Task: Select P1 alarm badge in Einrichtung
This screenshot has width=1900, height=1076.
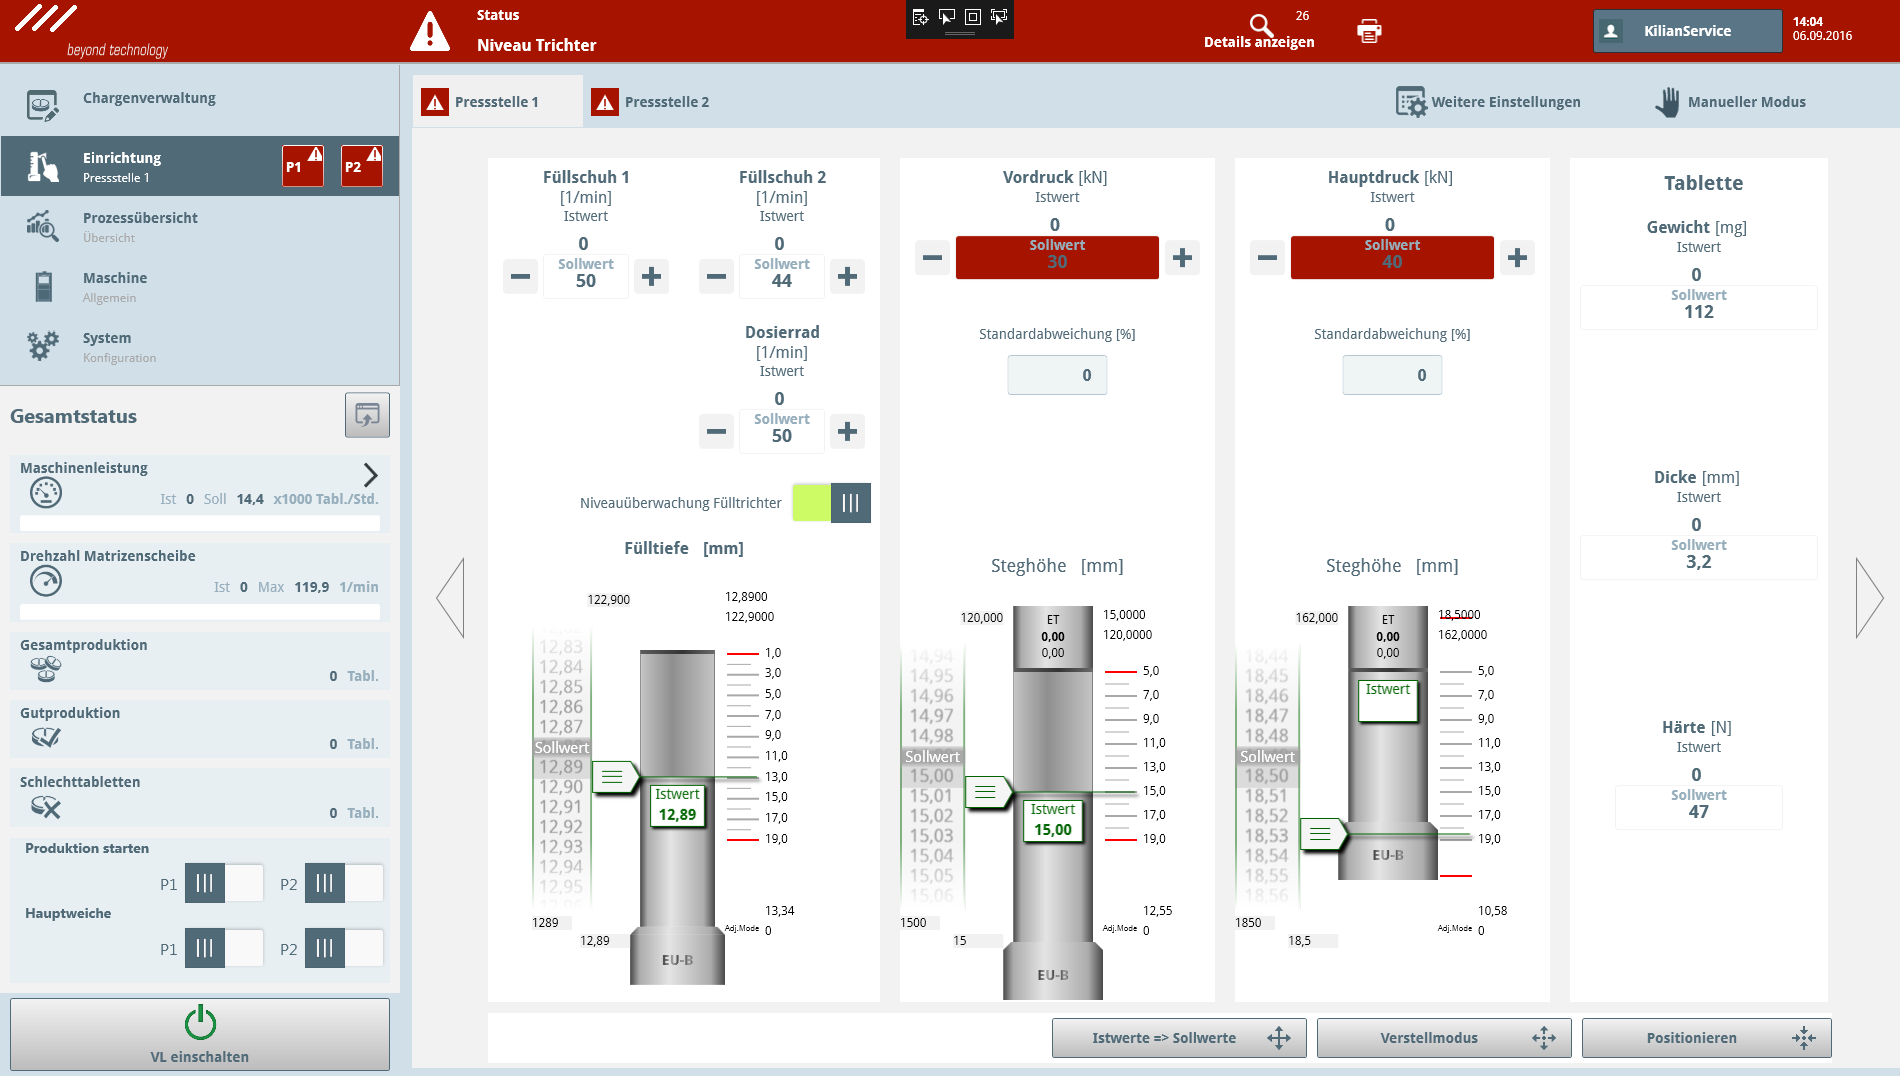Action: 302,166
